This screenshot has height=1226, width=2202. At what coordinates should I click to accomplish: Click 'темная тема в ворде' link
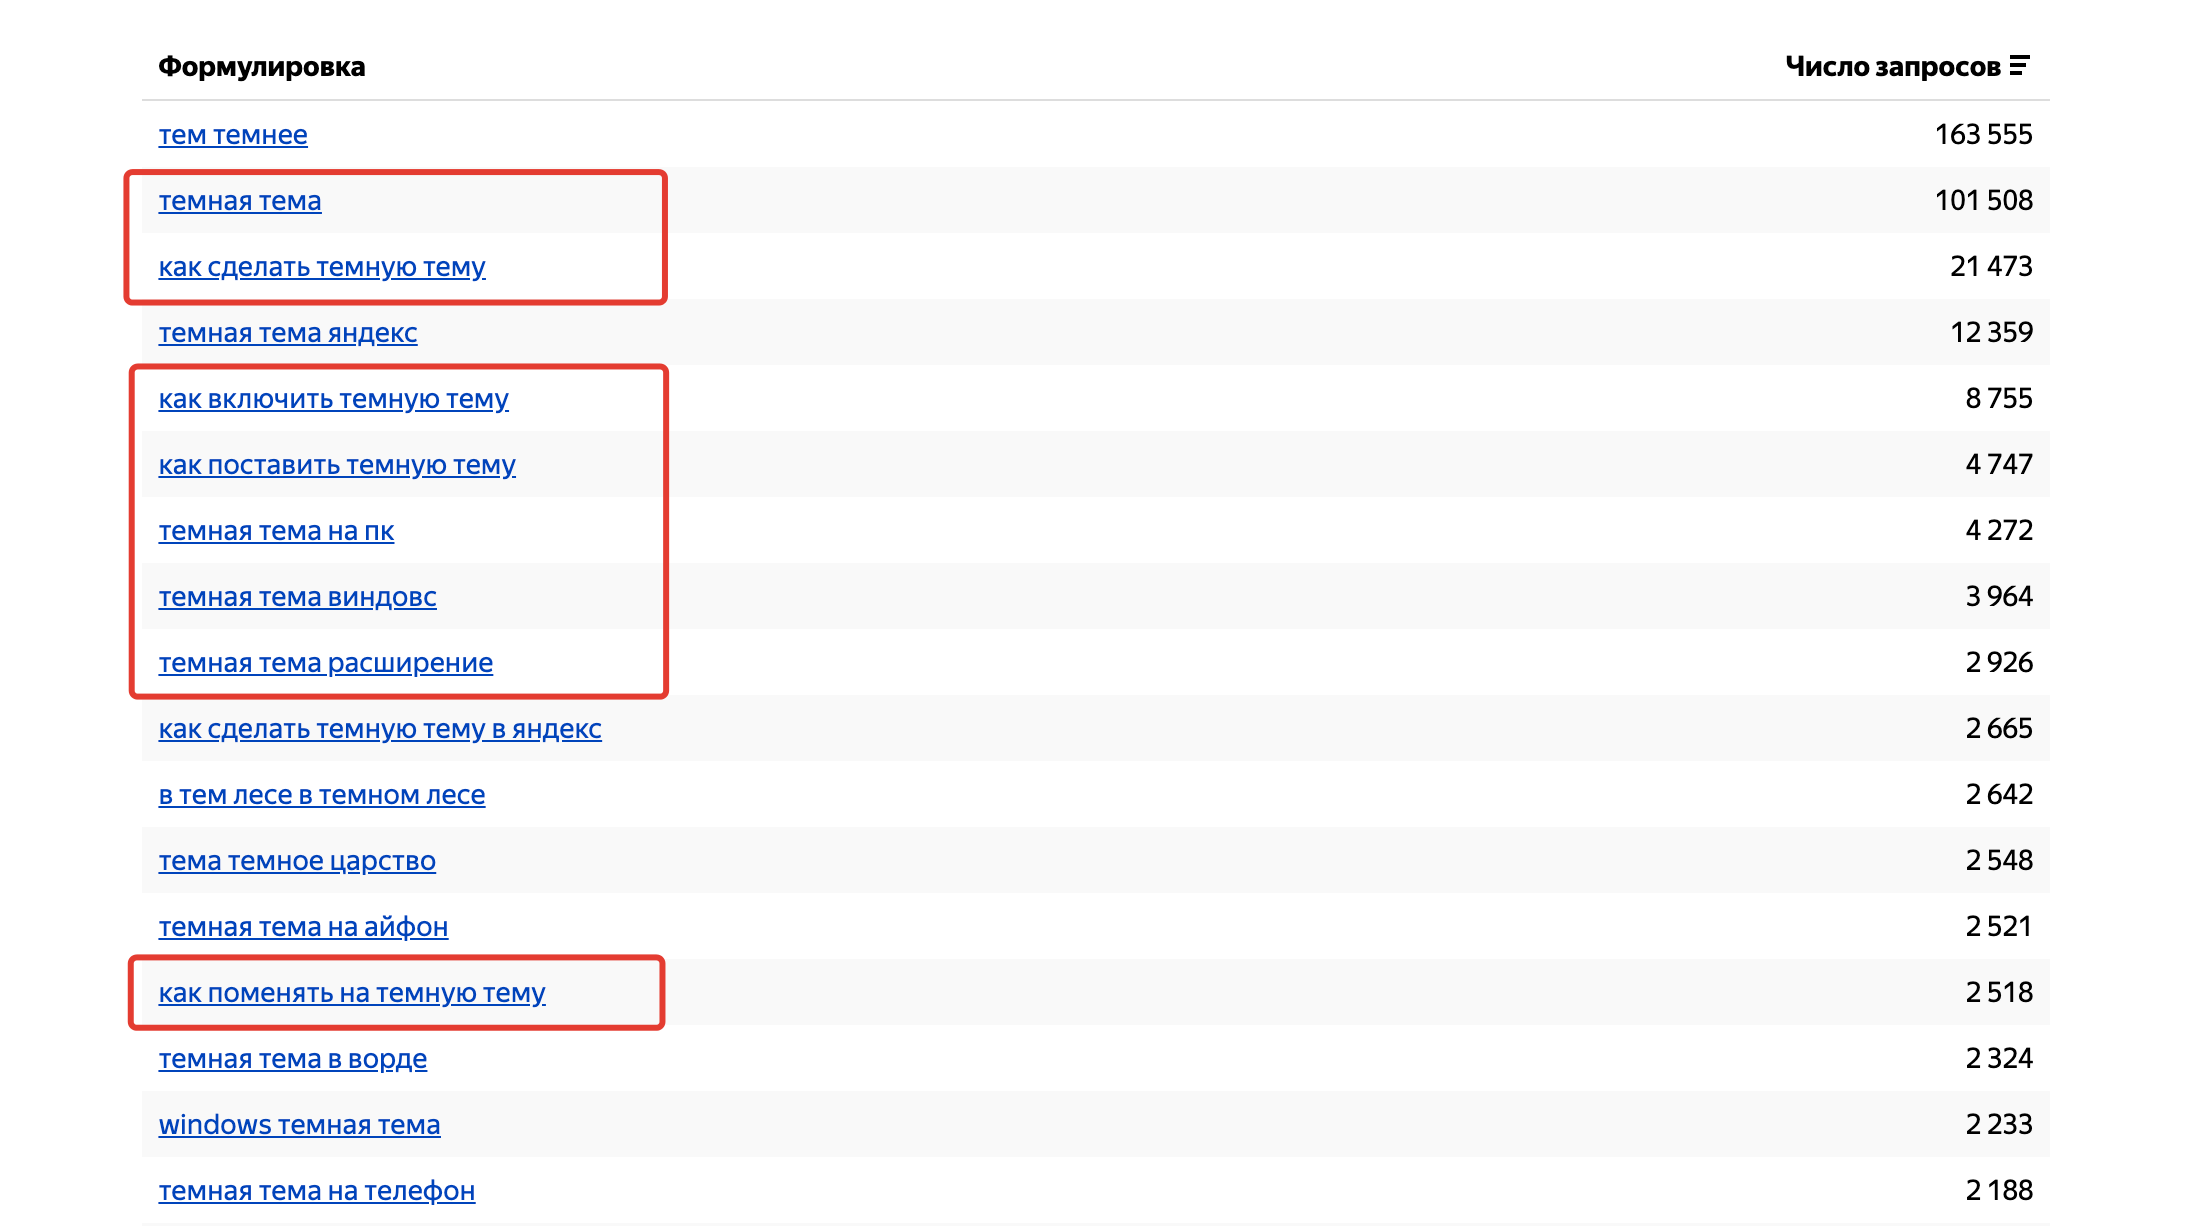293,1059
